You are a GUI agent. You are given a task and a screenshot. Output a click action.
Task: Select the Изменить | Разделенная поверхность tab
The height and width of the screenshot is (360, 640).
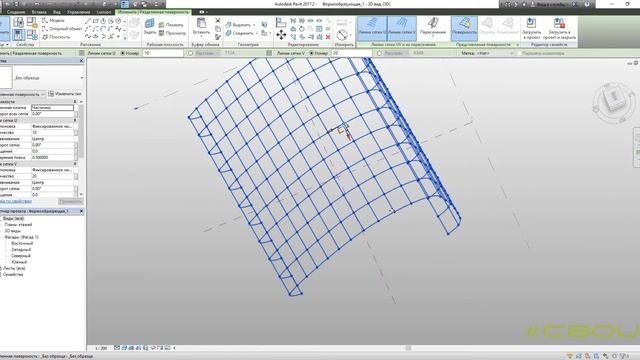coord(153,12)
